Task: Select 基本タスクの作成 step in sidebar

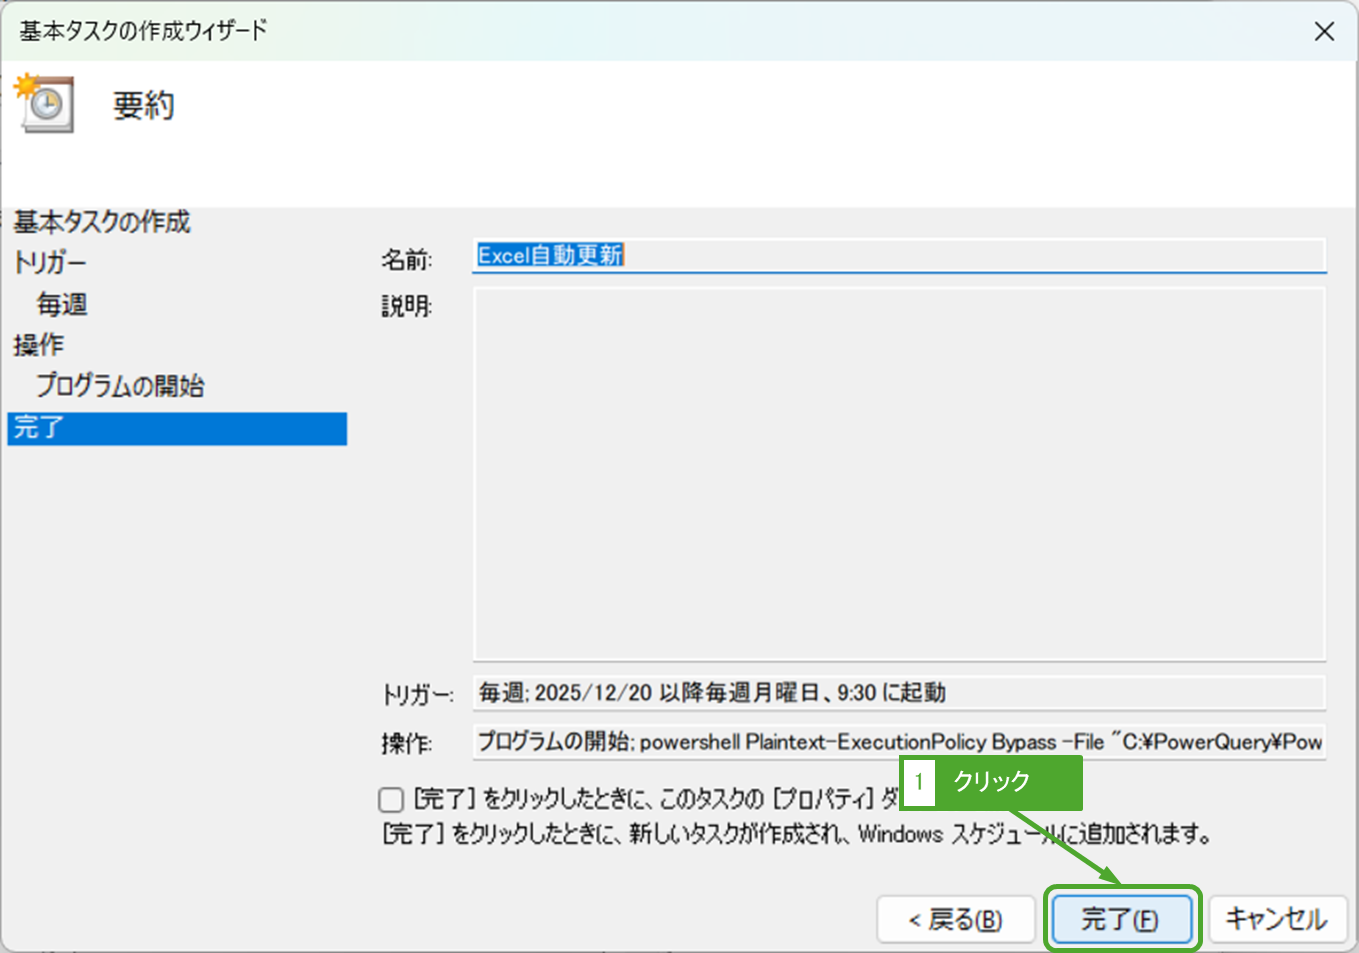Action: click(102, 222)
